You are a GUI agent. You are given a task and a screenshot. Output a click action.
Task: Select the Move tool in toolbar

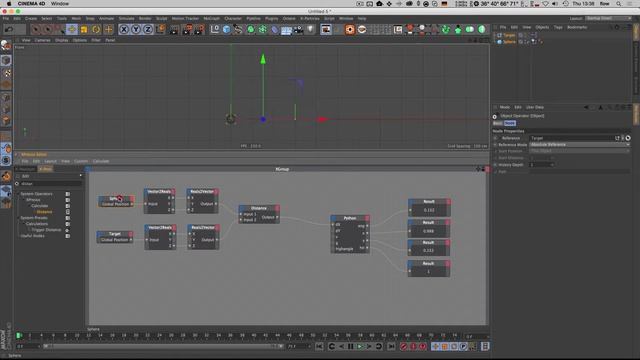pos(72,29)
